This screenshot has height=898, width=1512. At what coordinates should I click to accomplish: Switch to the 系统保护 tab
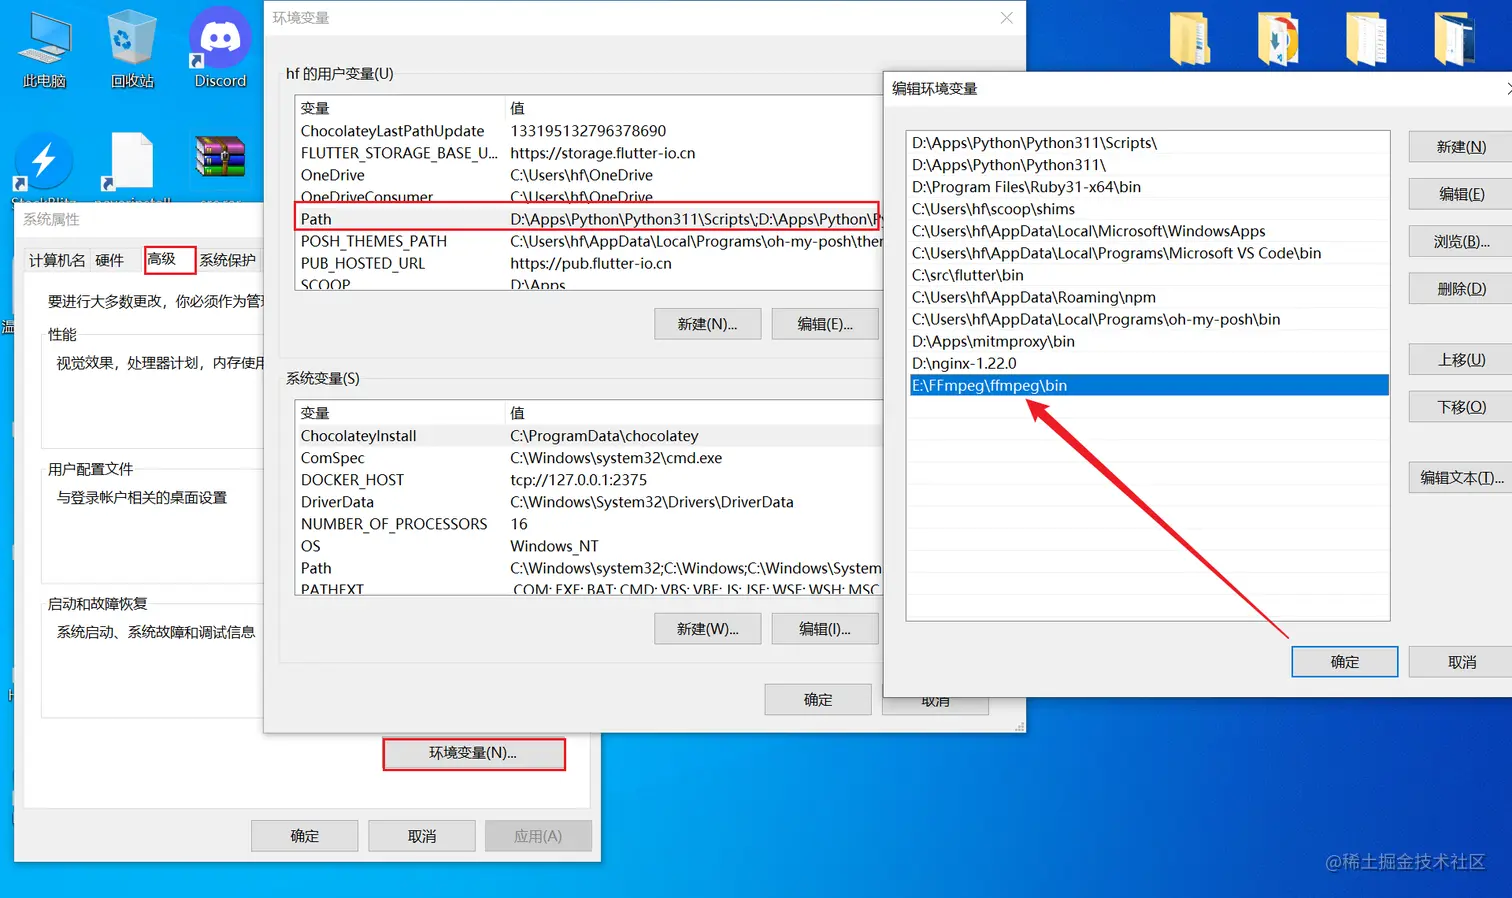point(228,260)
